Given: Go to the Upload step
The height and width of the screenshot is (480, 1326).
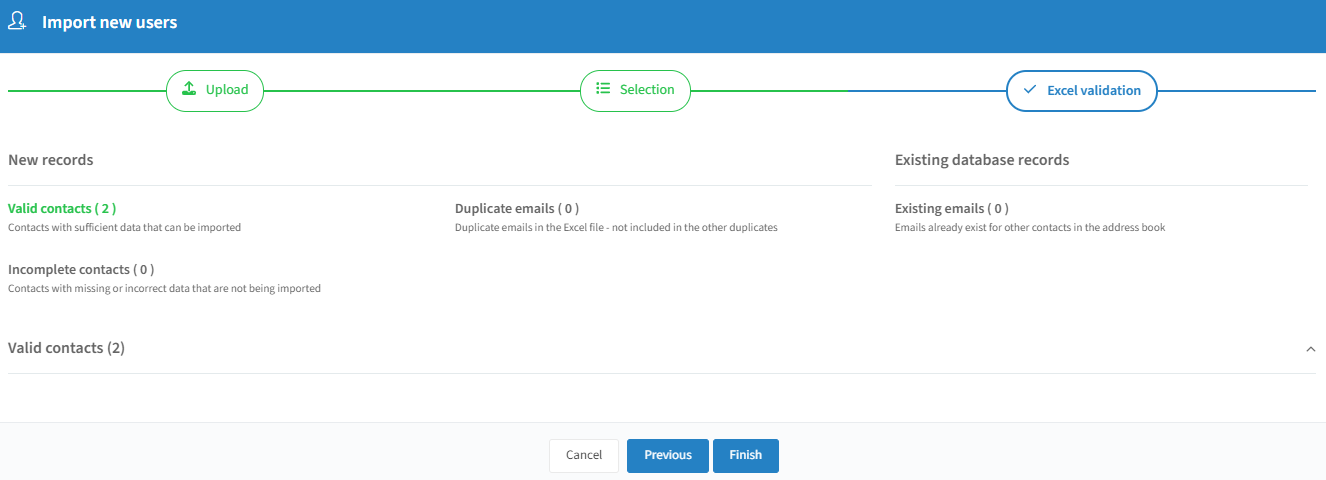Looking at the screenshot, I should (x=214, y=90).
